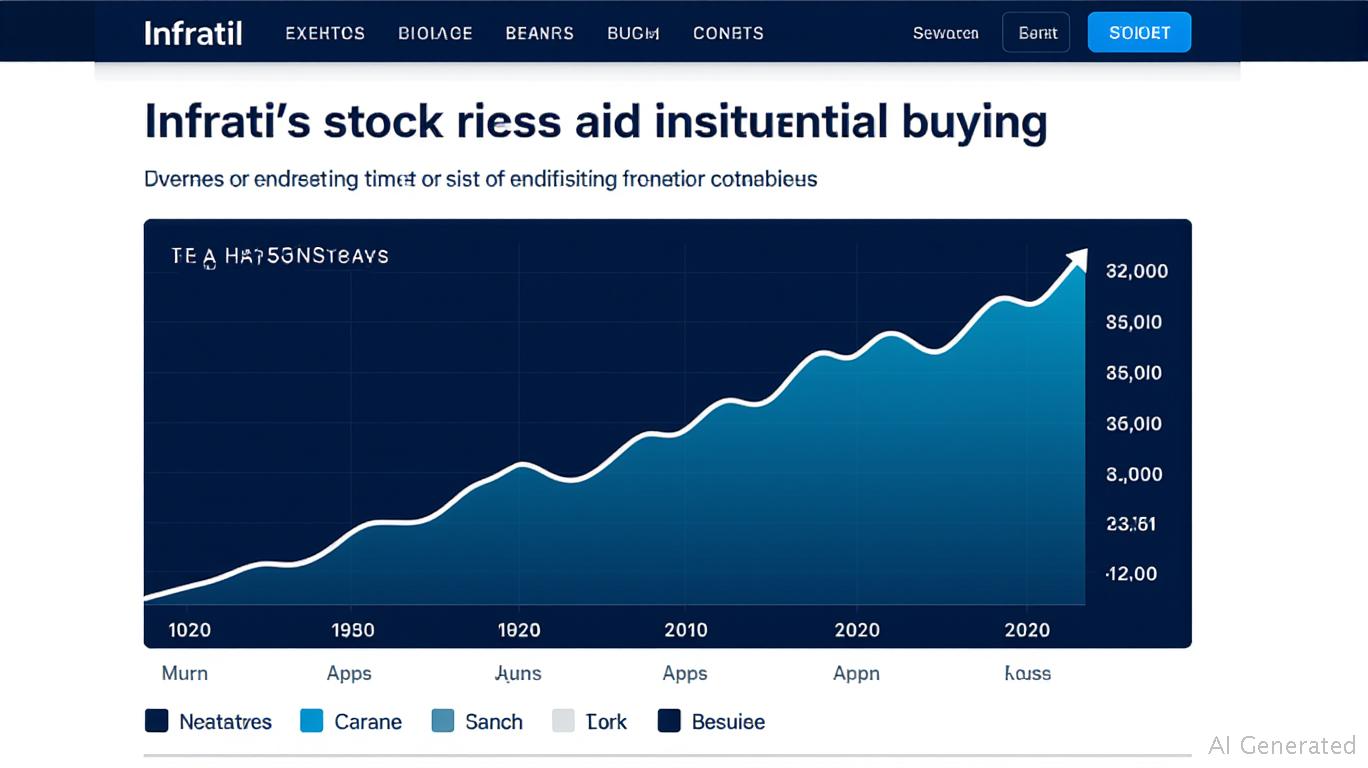
Task: Click the white arrowhead at chart peak
Action: (1077, 259)
